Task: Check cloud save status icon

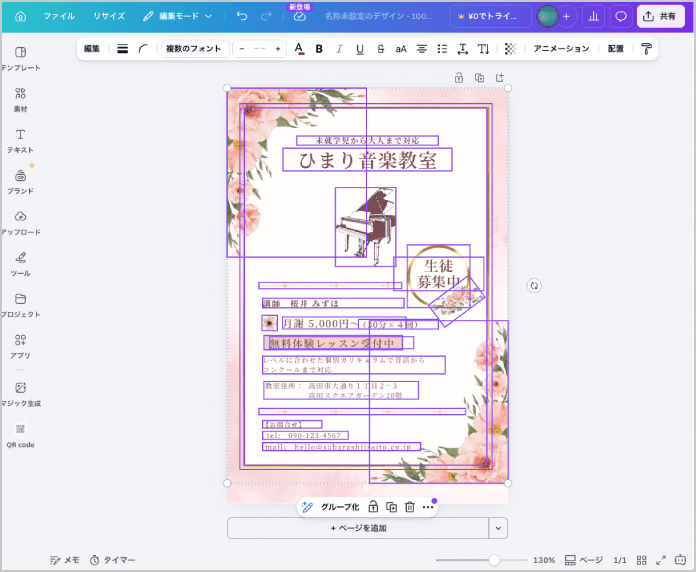Action: pos(300,16)
